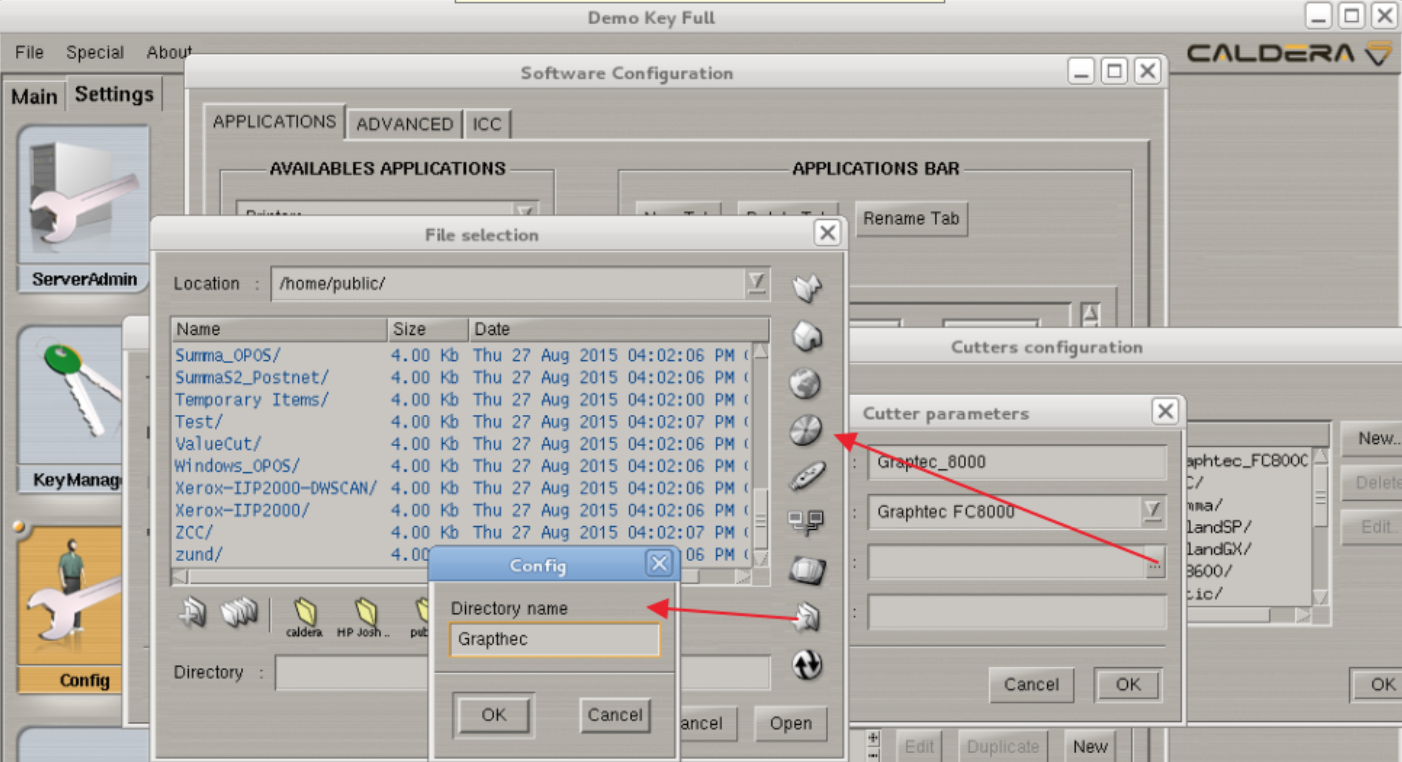This screenshot has width=1402, height=762.
Task: Click the network computers icon in File selection
Action: click(x=806, y=522)
